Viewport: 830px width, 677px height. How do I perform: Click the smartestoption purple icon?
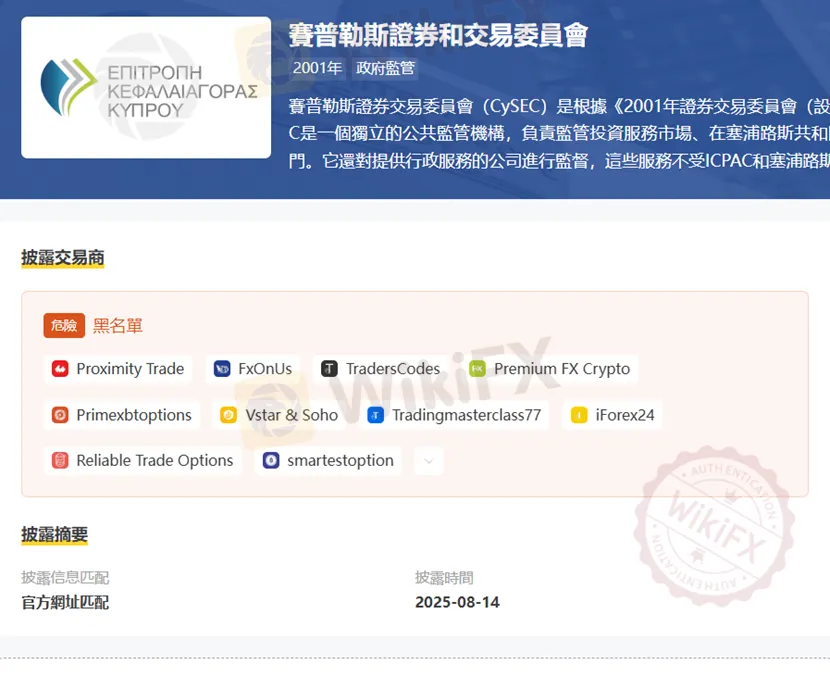point(271,460)
